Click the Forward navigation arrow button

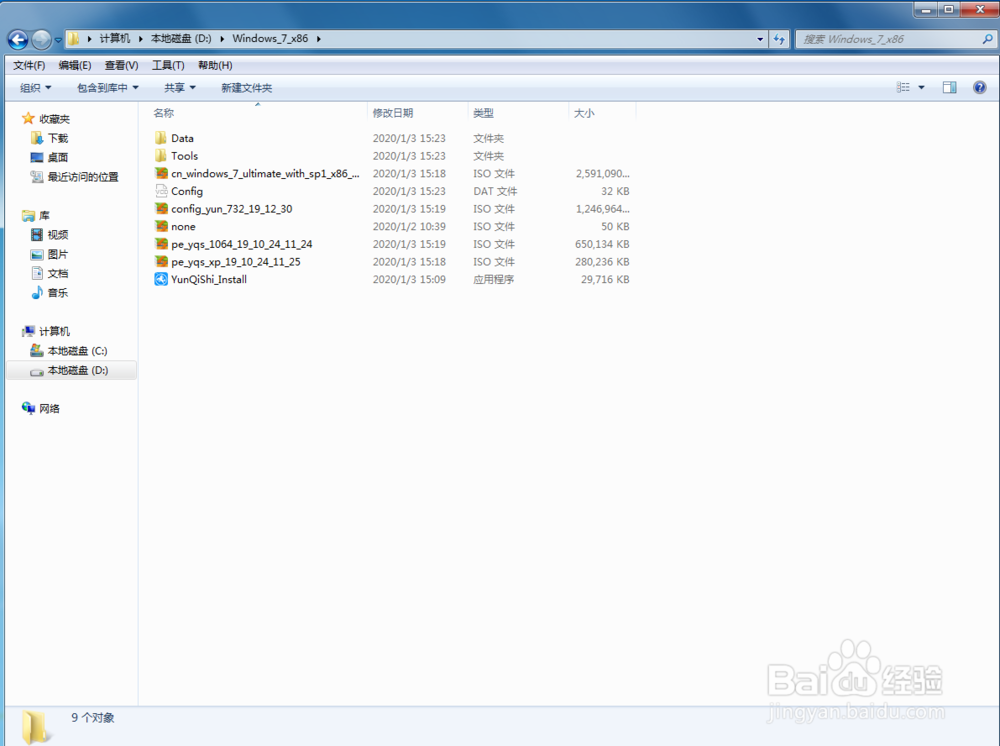click(x=41, y=40)
